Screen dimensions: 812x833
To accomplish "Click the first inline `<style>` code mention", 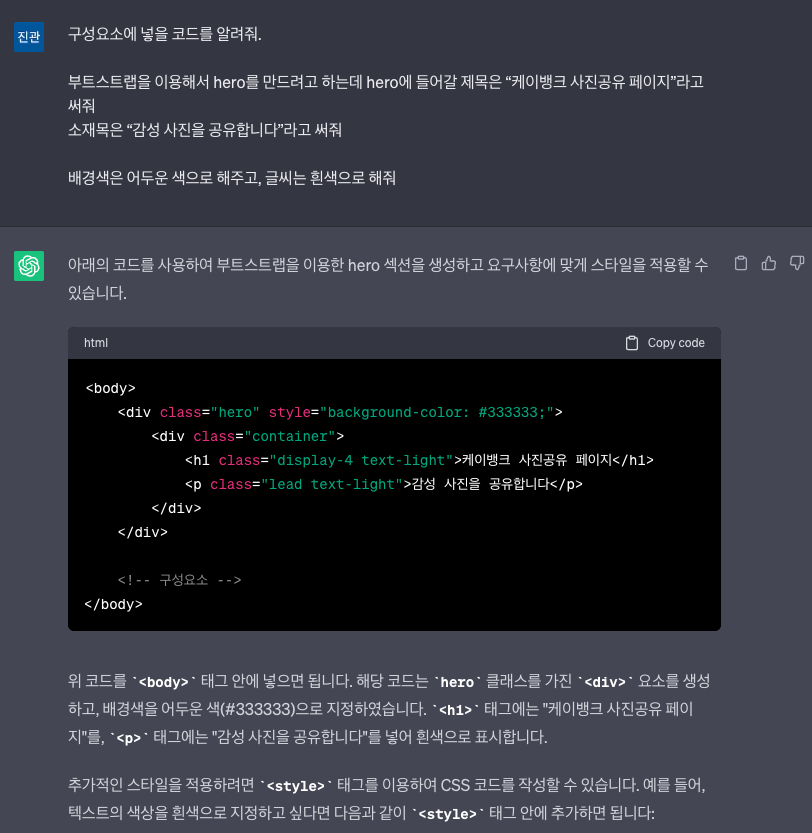I will [x=295, y=786].
